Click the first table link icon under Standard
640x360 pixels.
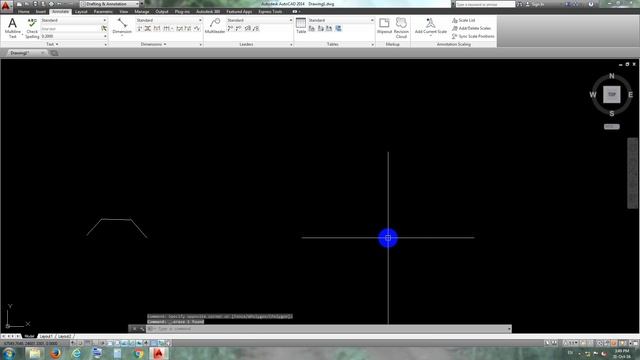point(312,29)
